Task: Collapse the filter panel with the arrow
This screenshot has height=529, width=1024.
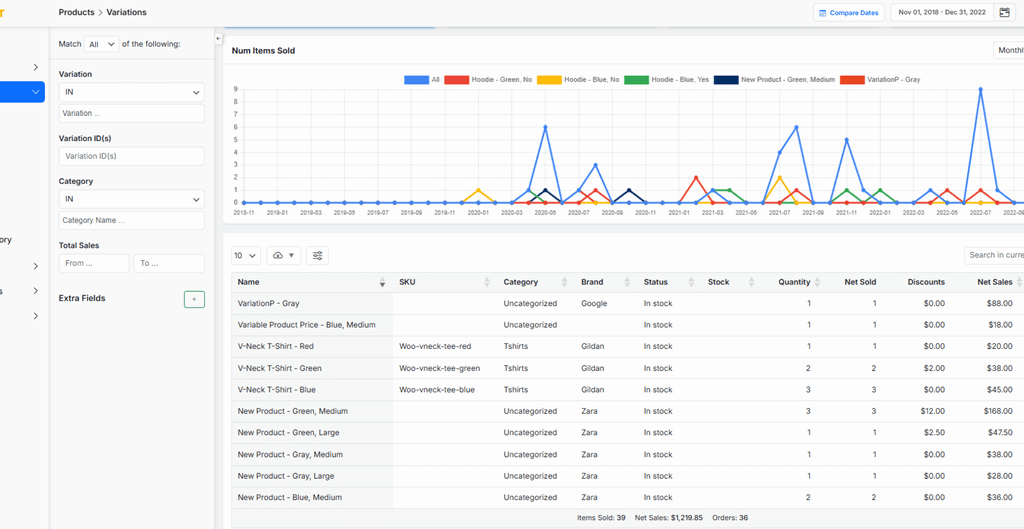Action: (x=218, y=39)
